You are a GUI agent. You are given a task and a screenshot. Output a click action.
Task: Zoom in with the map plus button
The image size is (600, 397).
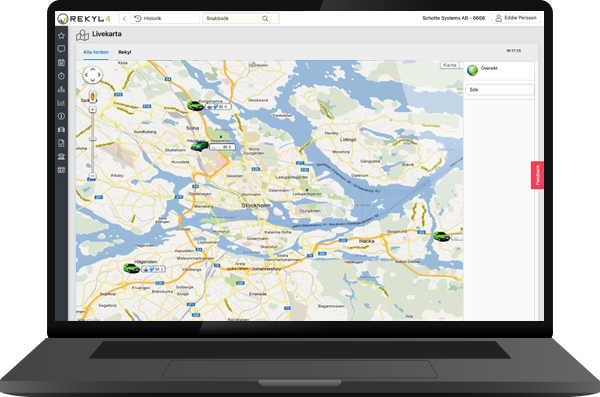point(93,109)
